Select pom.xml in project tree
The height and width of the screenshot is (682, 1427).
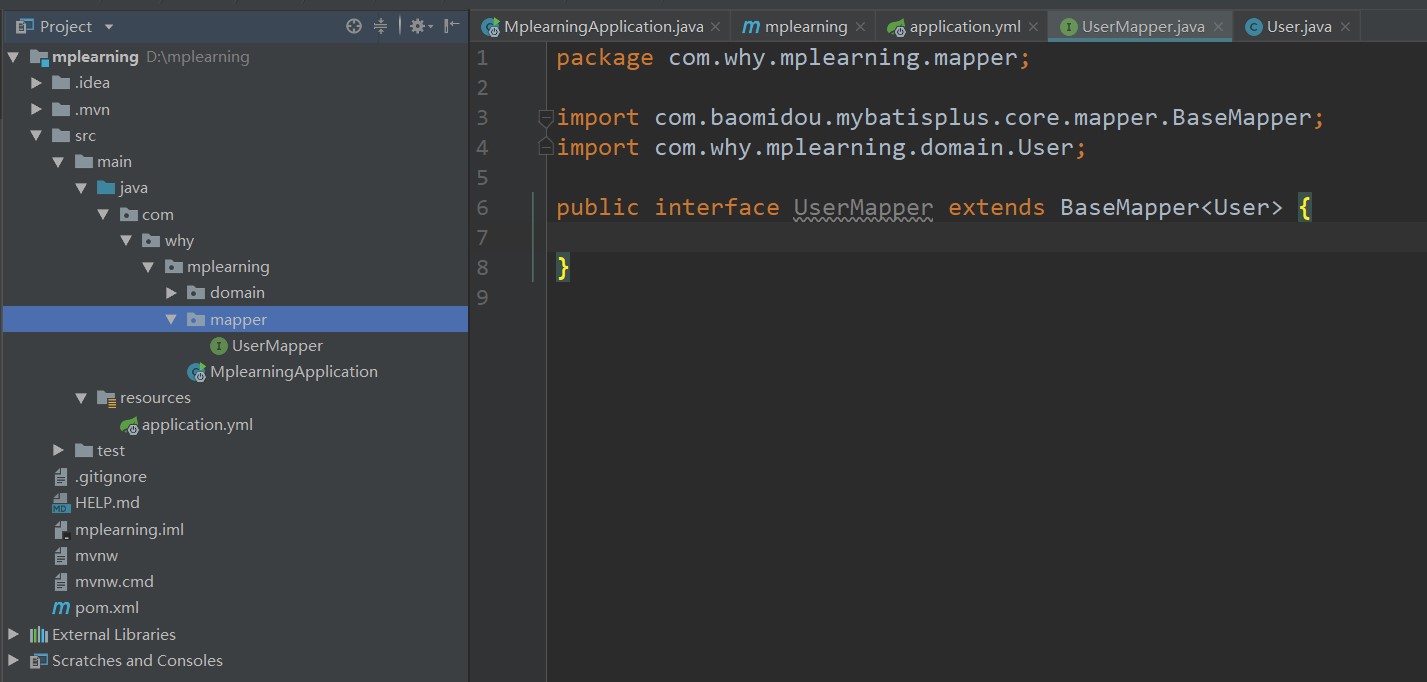coord(106,608)
